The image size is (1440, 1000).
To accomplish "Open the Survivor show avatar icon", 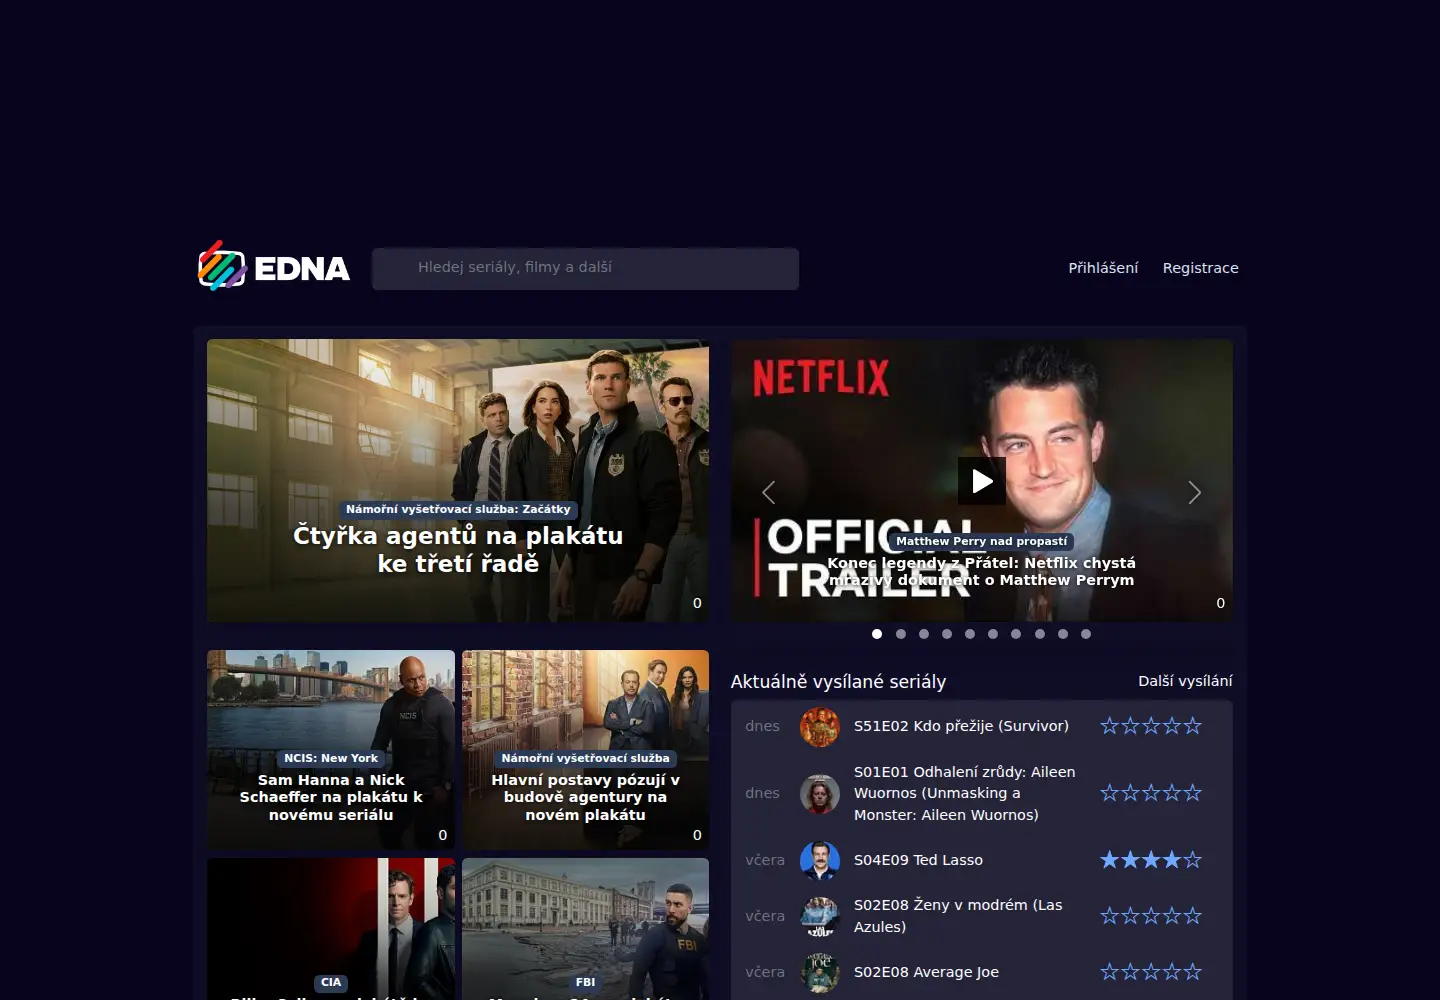I will click(820, 727).
